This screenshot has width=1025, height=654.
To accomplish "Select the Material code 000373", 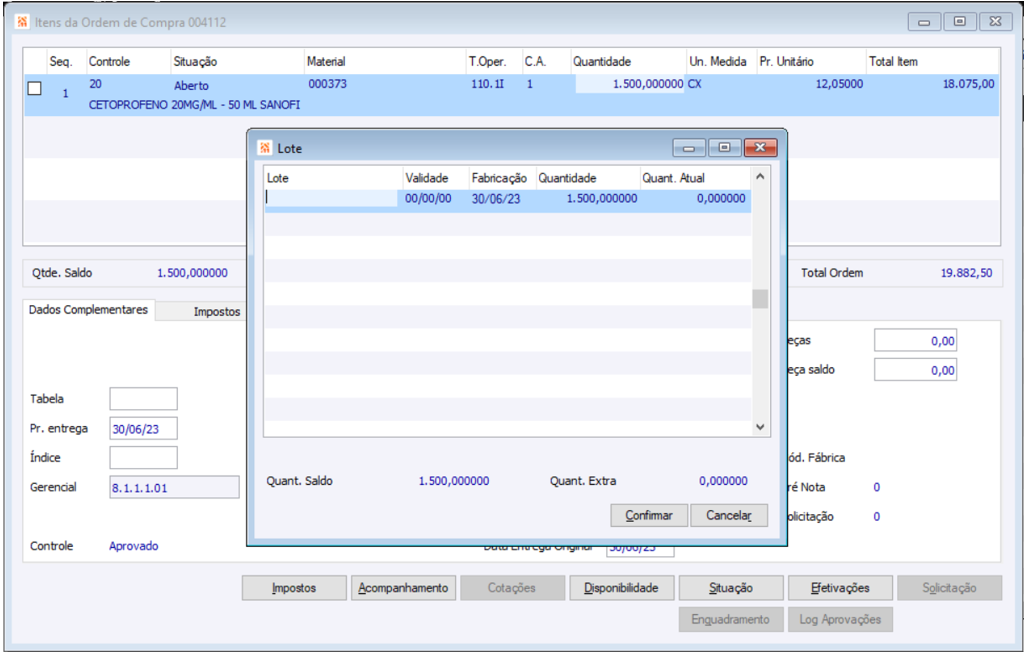I will (328, 84).
